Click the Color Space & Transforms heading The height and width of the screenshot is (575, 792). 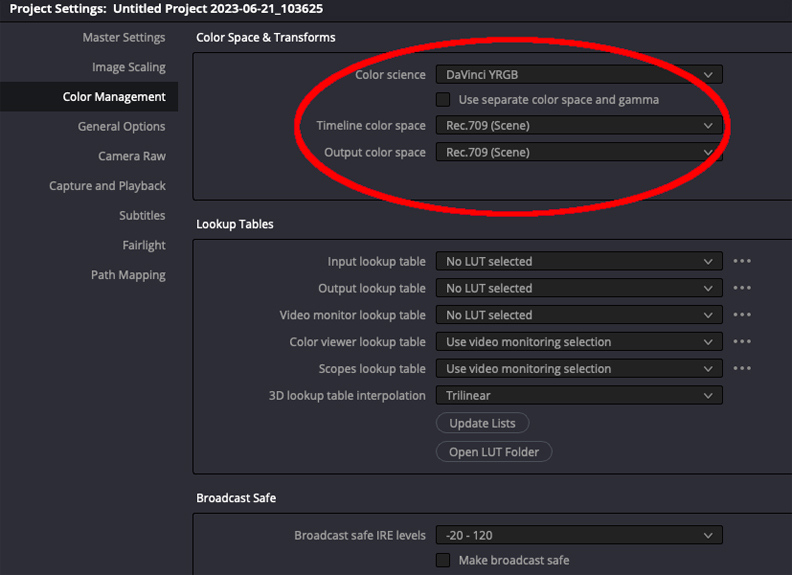[x=266, y=37]
